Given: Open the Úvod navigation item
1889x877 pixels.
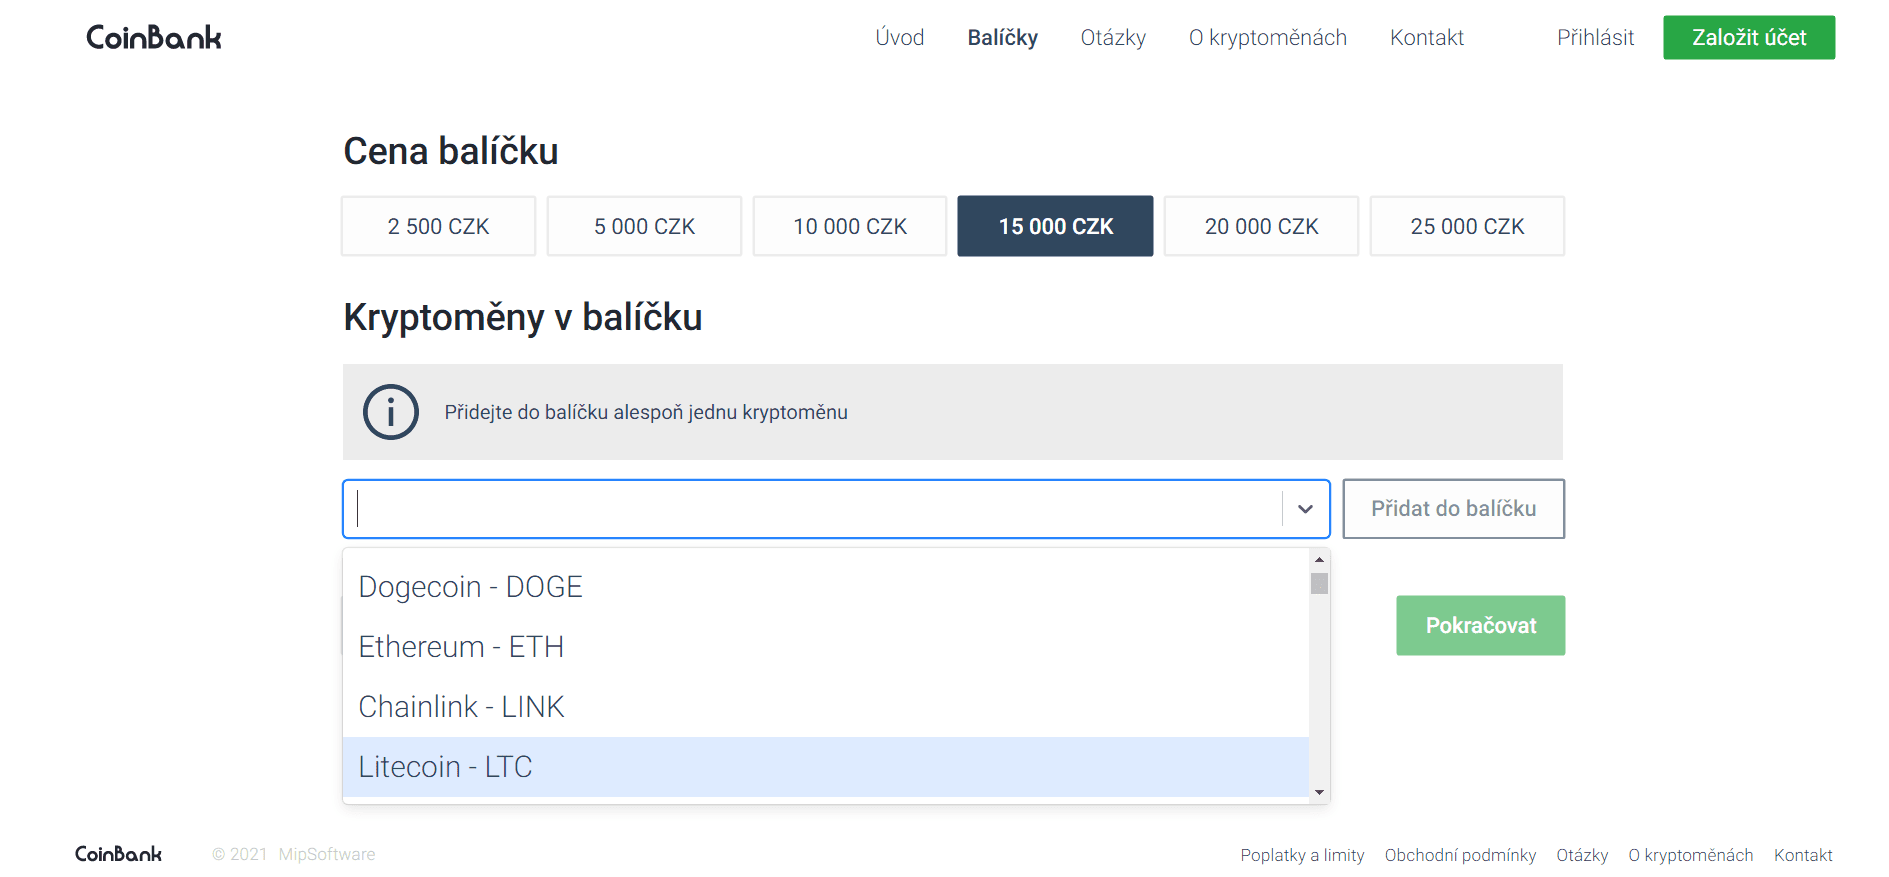Looking at the screenshot, I should tap(899, 38).
